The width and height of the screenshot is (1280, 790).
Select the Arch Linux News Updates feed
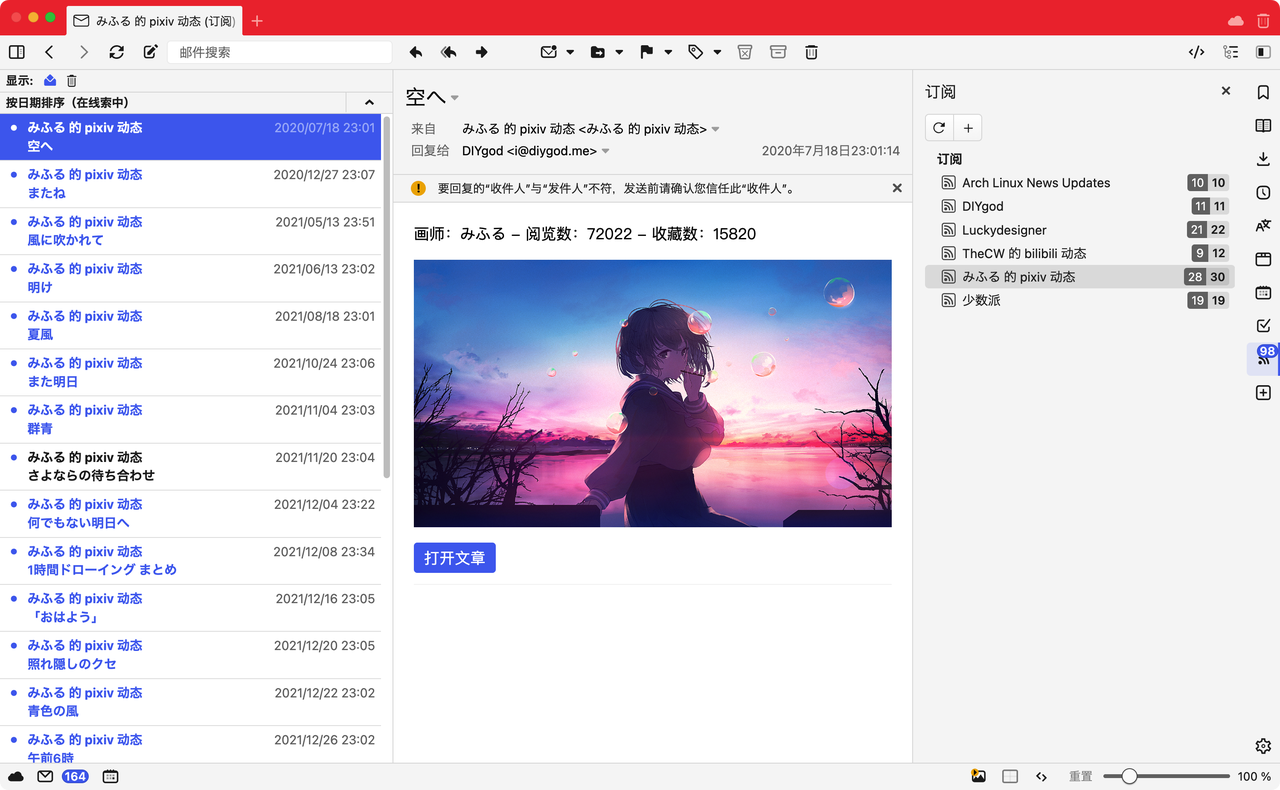(x=1035, y=183)
